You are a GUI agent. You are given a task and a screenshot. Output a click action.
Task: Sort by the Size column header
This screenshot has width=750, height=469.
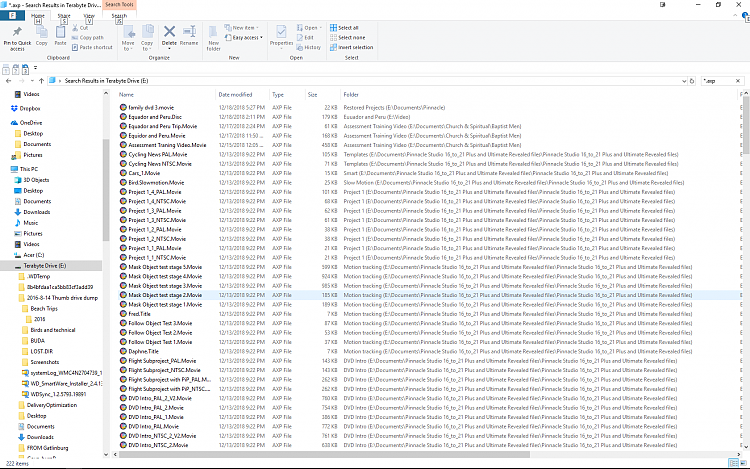(322, 95)
